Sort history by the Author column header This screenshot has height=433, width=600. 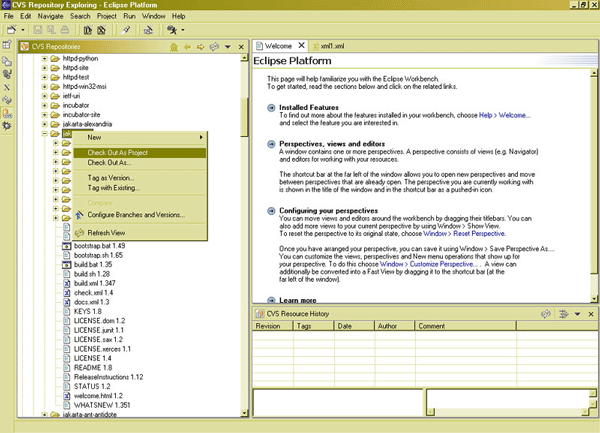coord(395,326)
